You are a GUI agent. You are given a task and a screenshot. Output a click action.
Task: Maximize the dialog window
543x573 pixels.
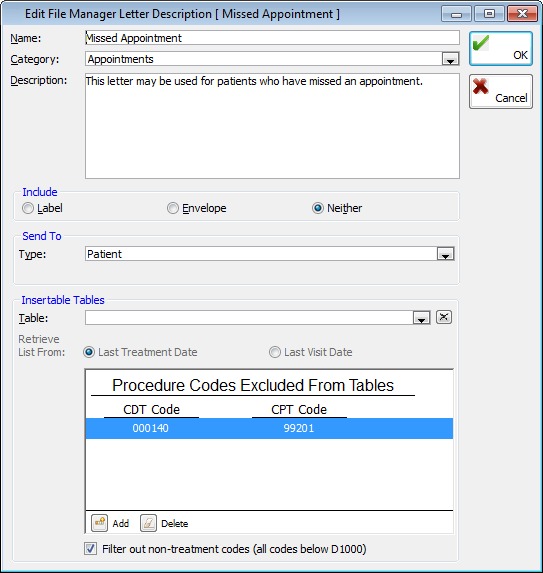489,14
